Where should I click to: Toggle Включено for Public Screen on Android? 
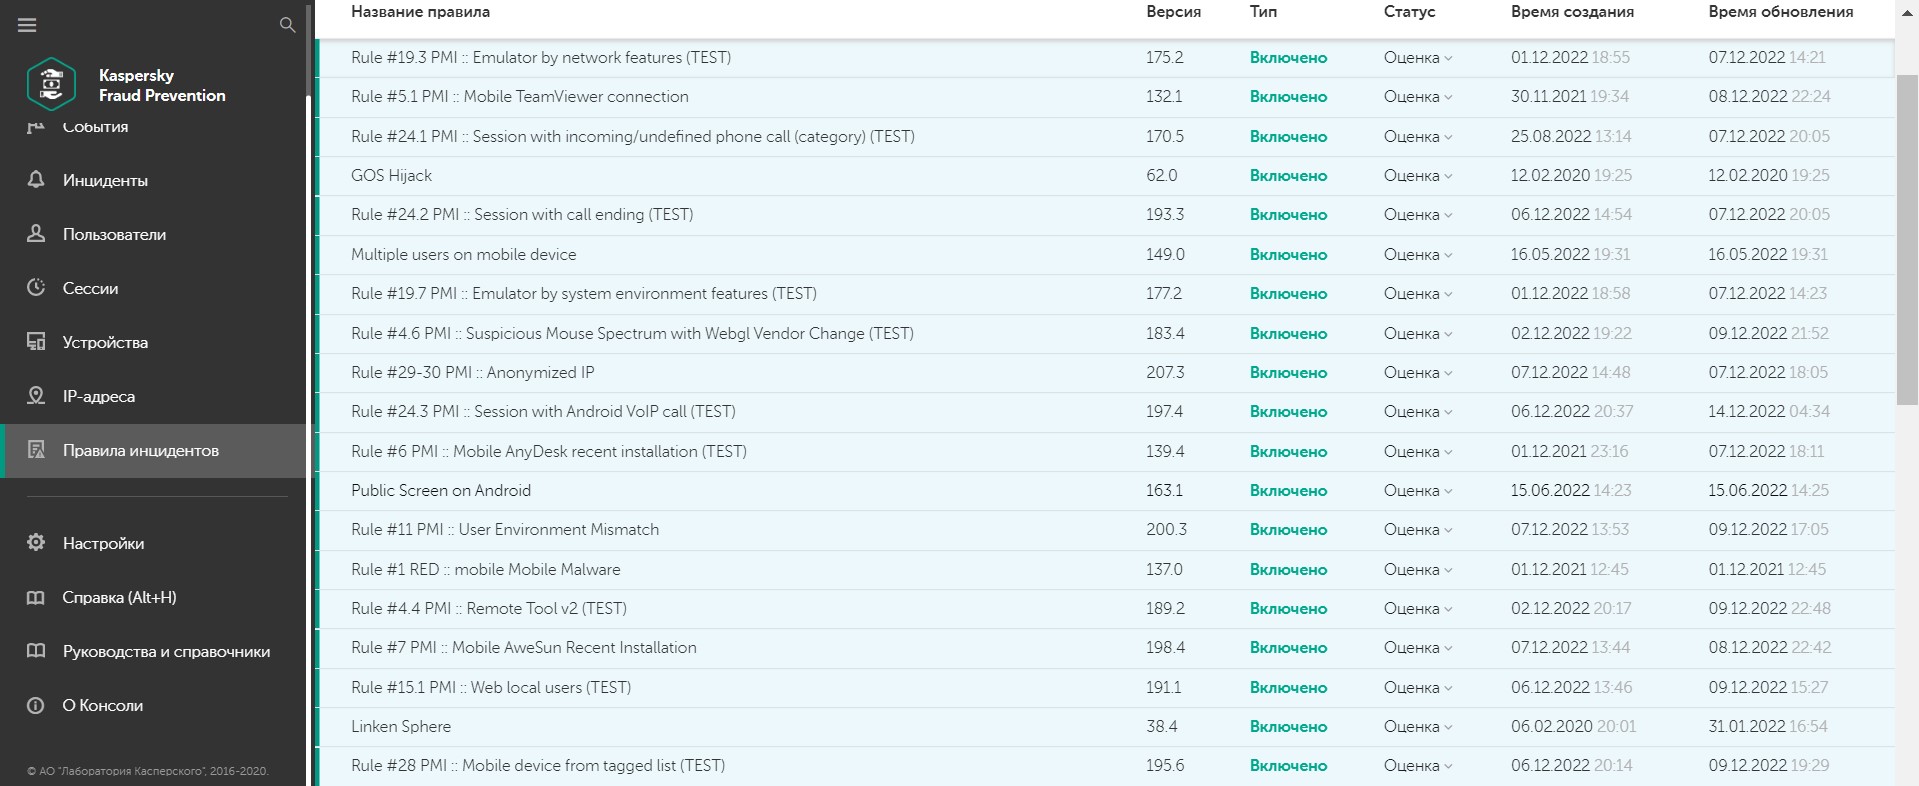point(1288,491)
